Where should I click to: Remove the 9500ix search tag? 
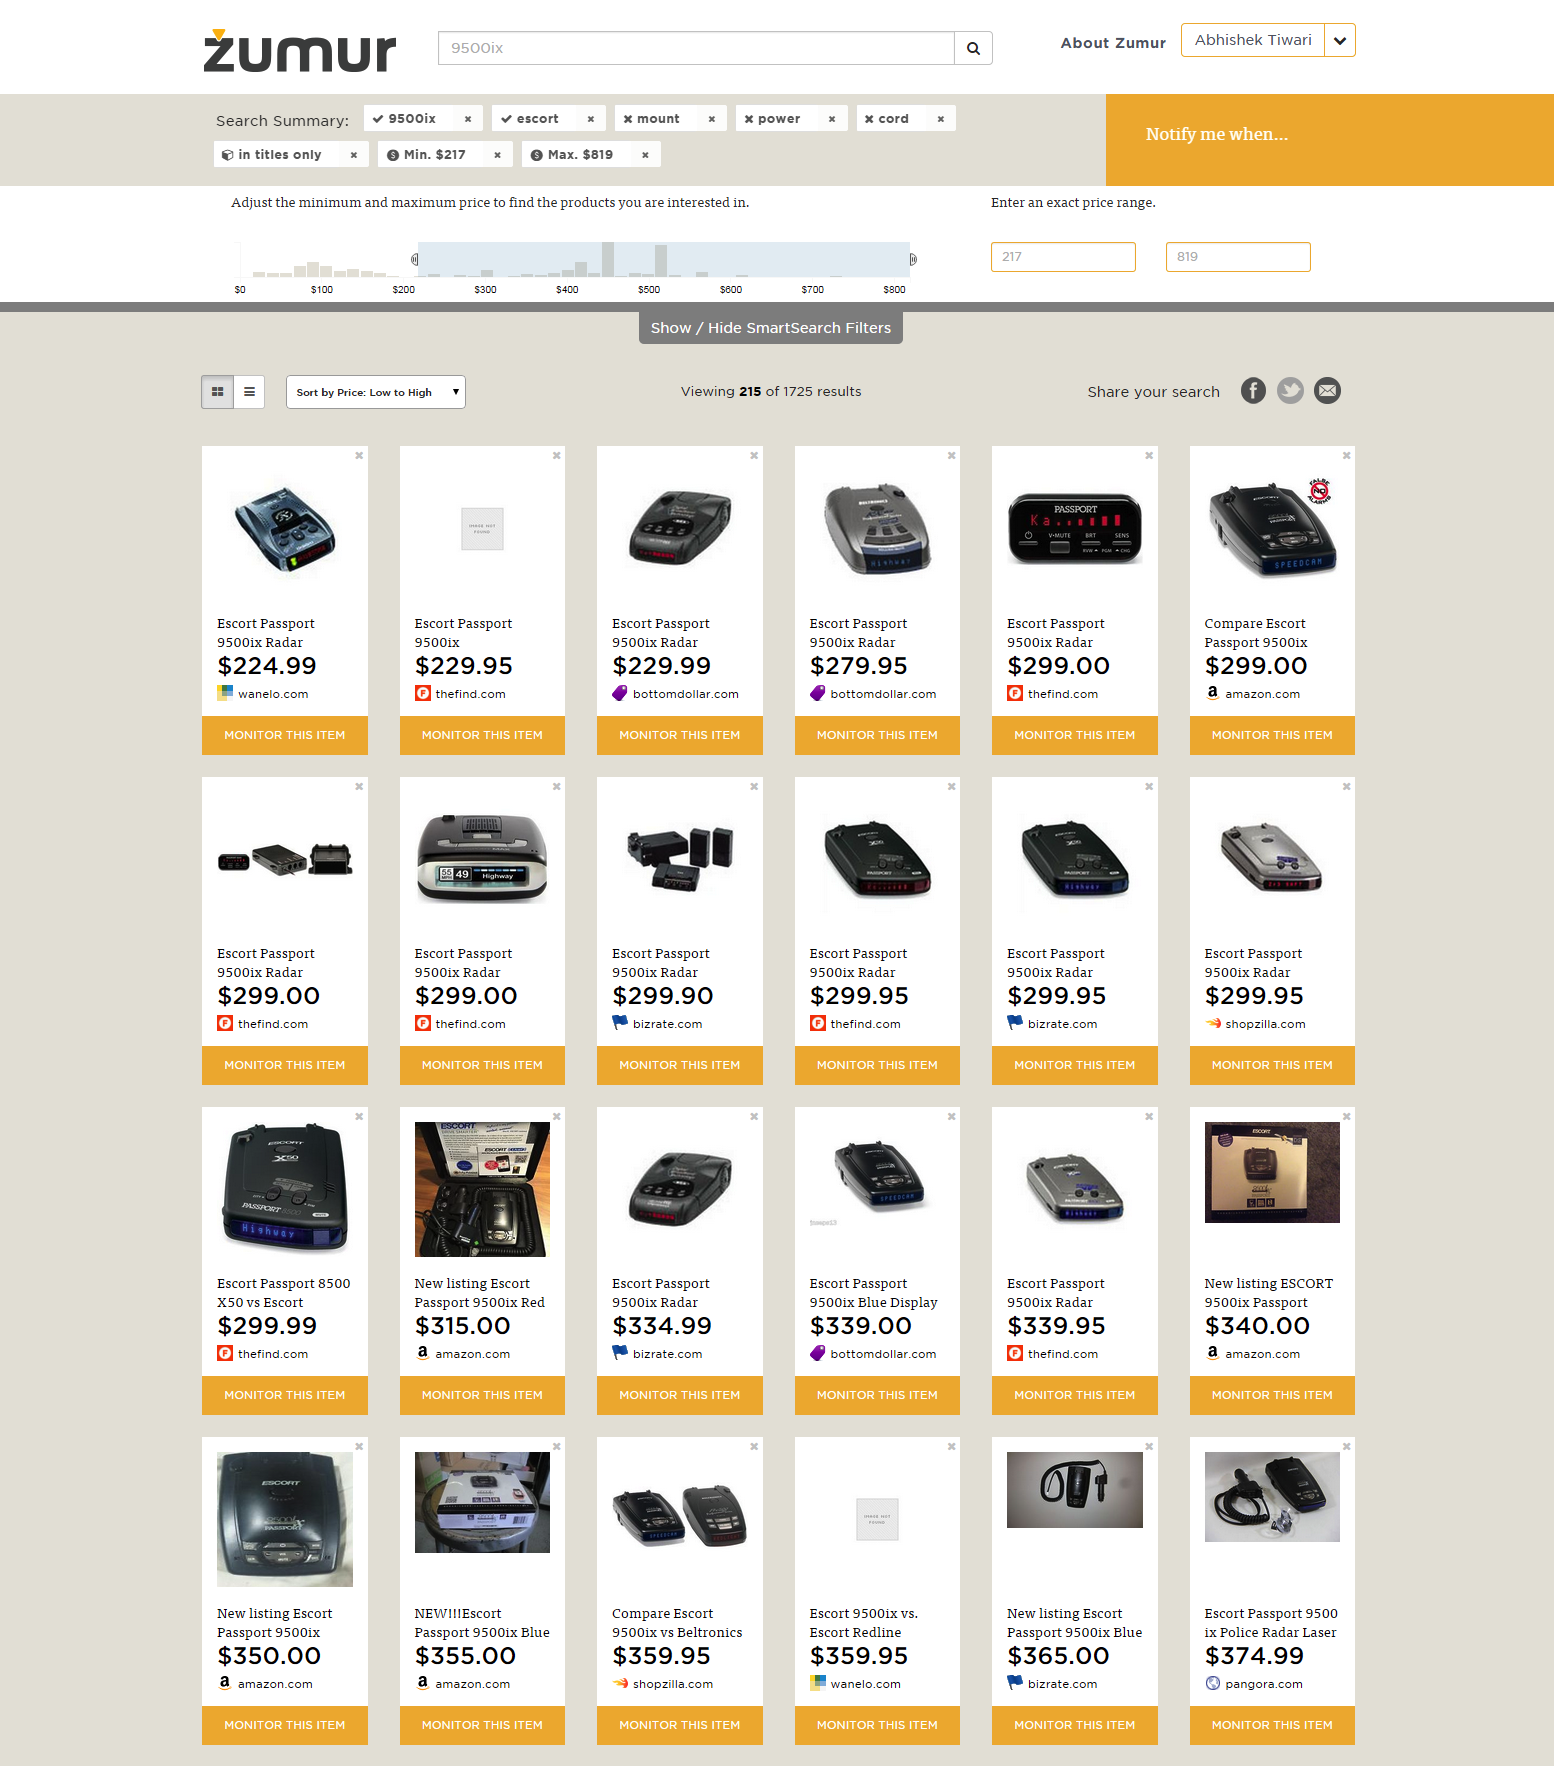point(467,119)
